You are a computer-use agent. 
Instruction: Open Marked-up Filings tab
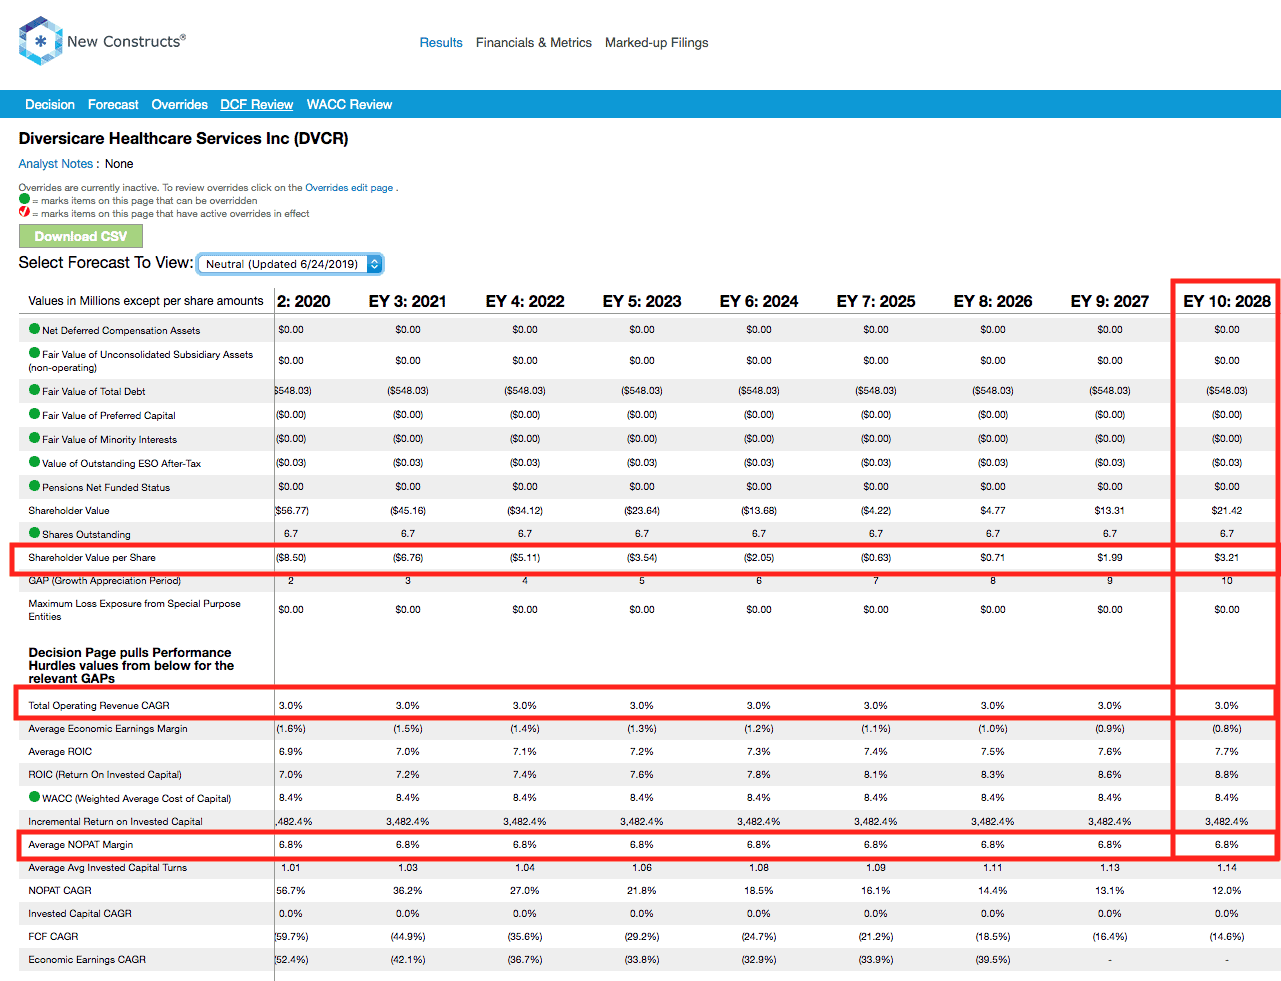(x=656, y=43)
